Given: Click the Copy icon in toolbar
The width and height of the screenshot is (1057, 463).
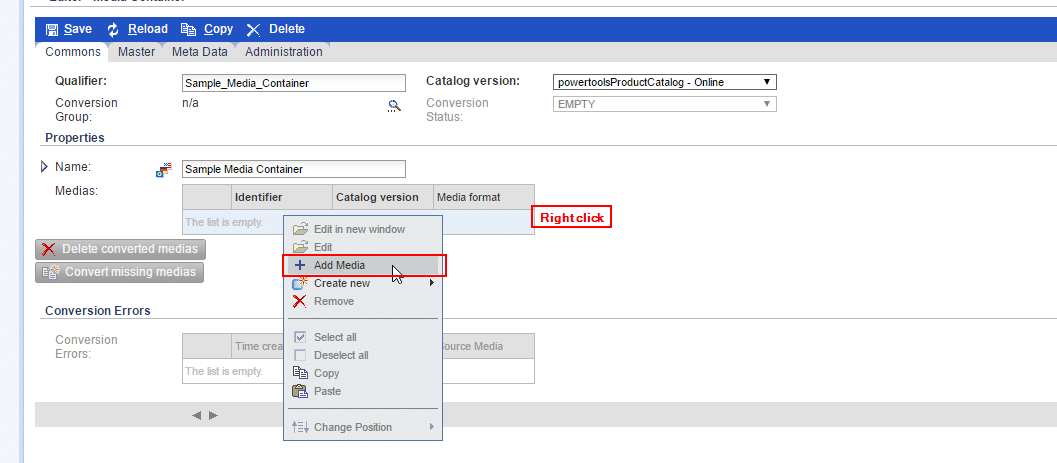Looking at the screenshot, I should tap(188, 30).
